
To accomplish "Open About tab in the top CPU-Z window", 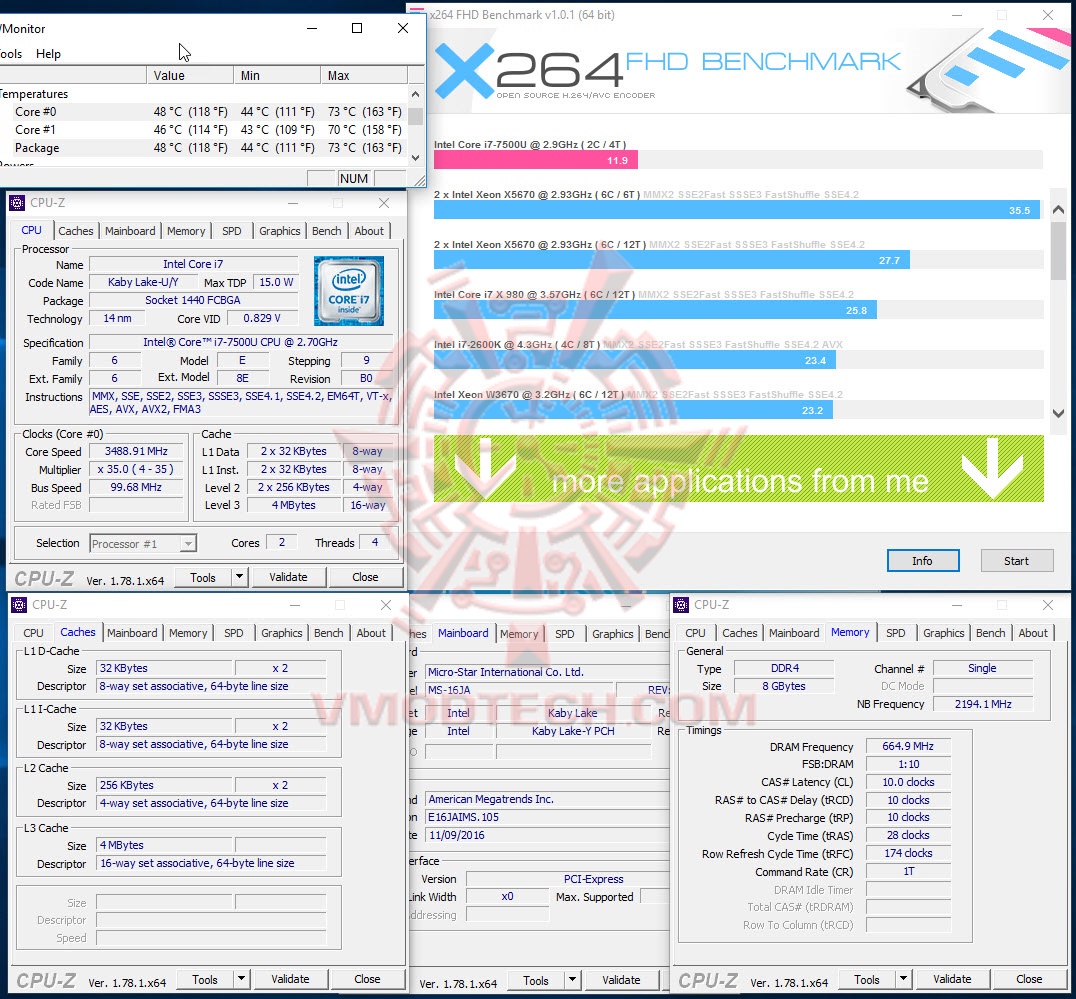I will (369, 231).
